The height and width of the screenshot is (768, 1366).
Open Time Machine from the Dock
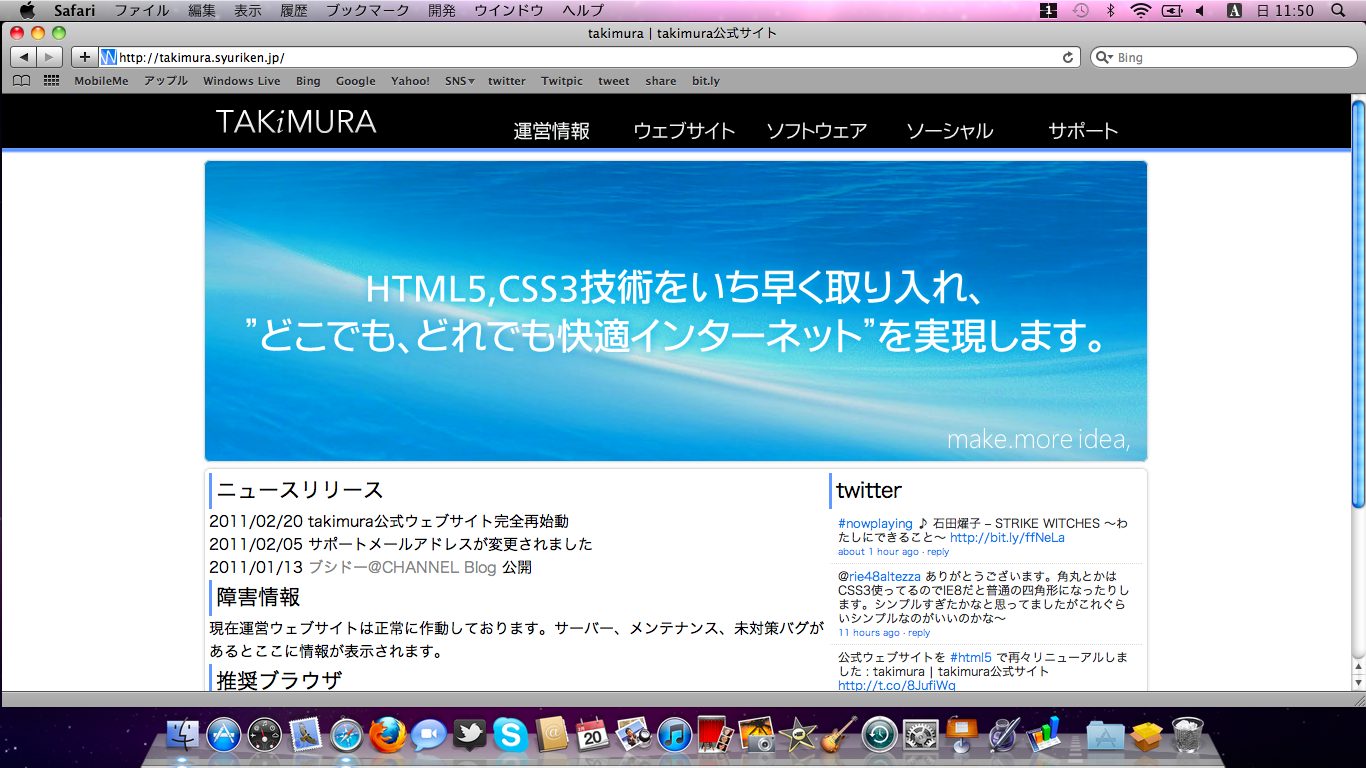click(880, 736)
